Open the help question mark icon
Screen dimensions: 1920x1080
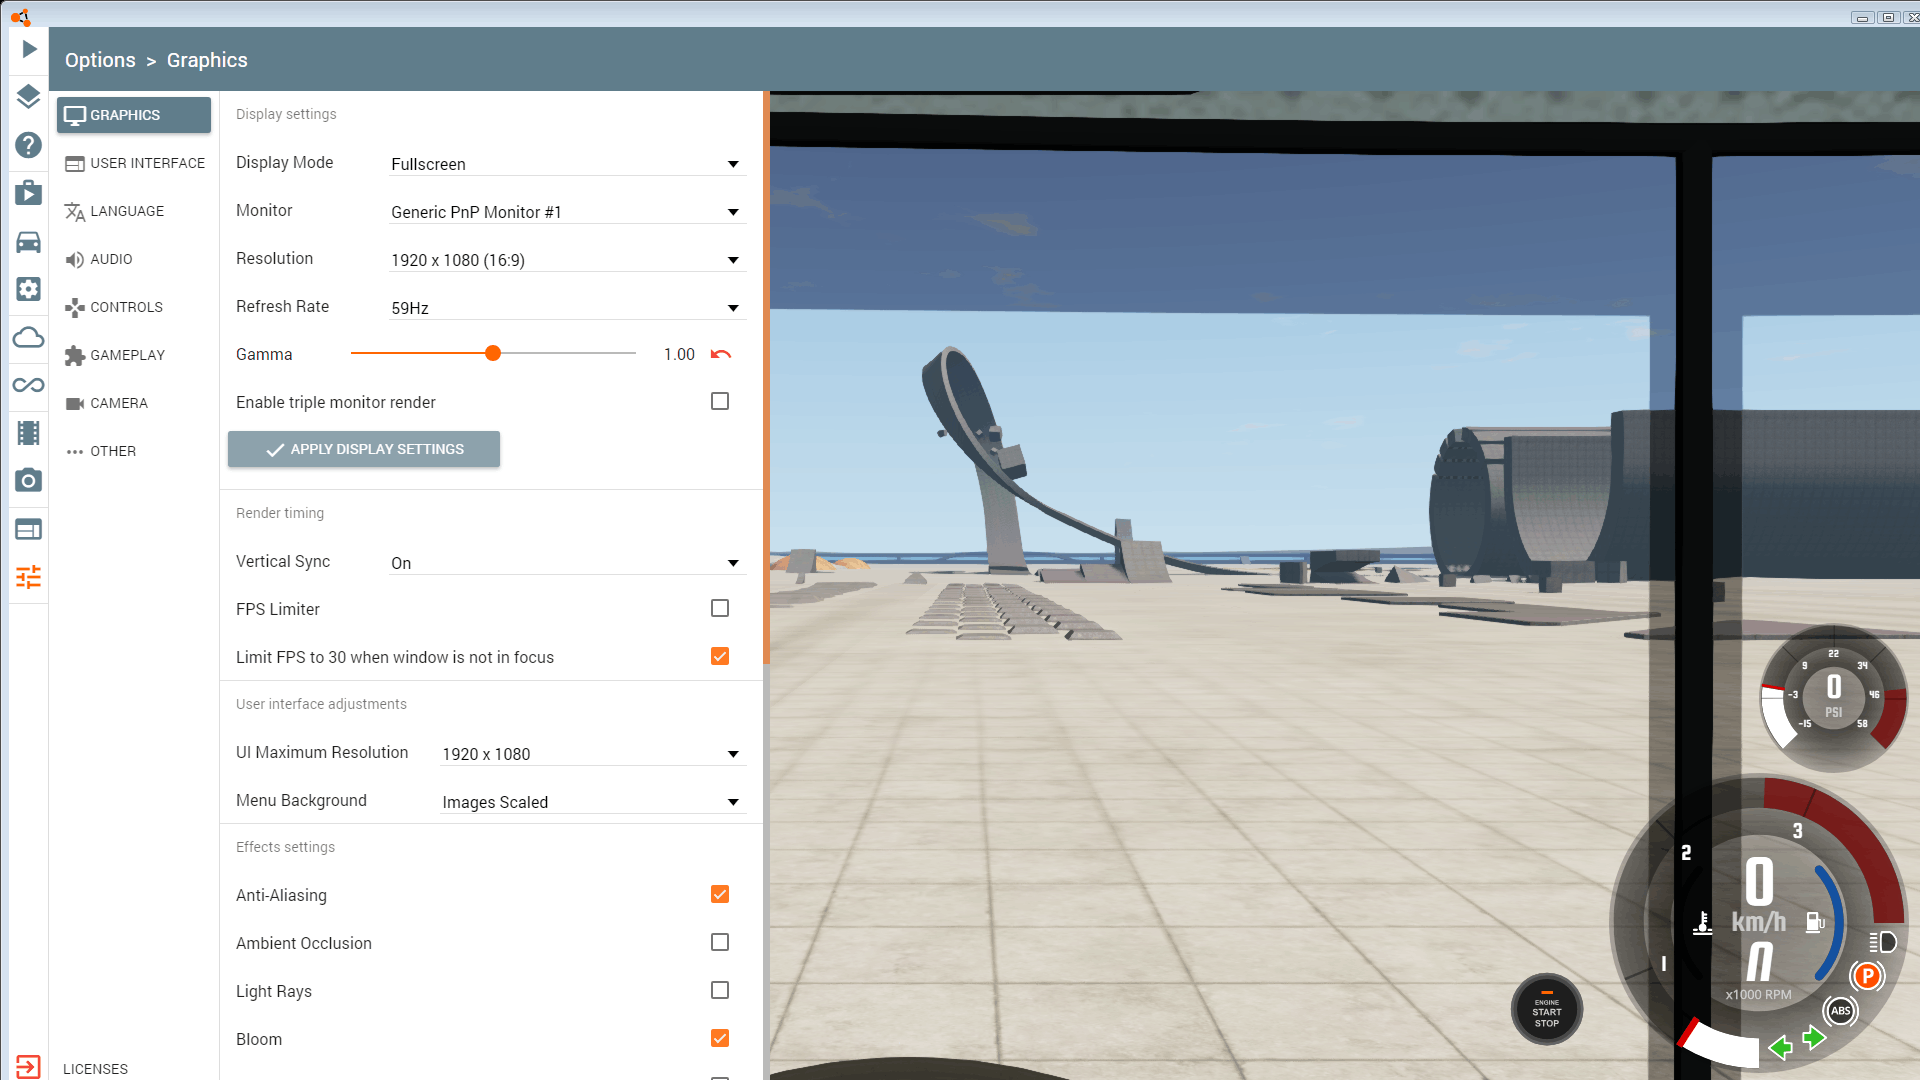28,145
